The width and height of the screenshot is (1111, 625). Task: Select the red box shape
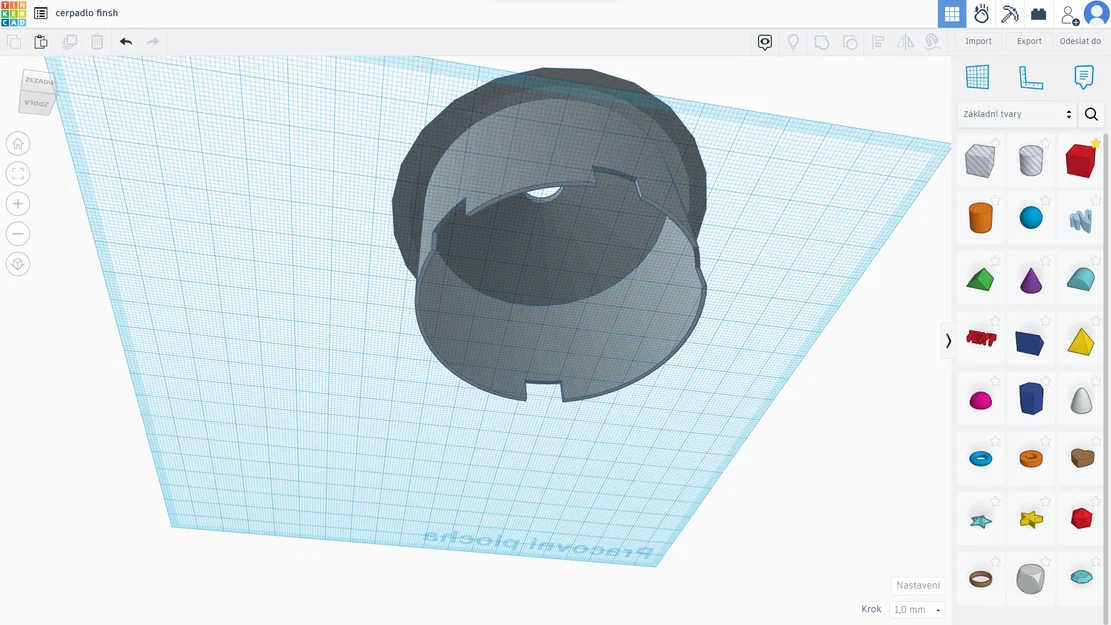click(1081, 161)
